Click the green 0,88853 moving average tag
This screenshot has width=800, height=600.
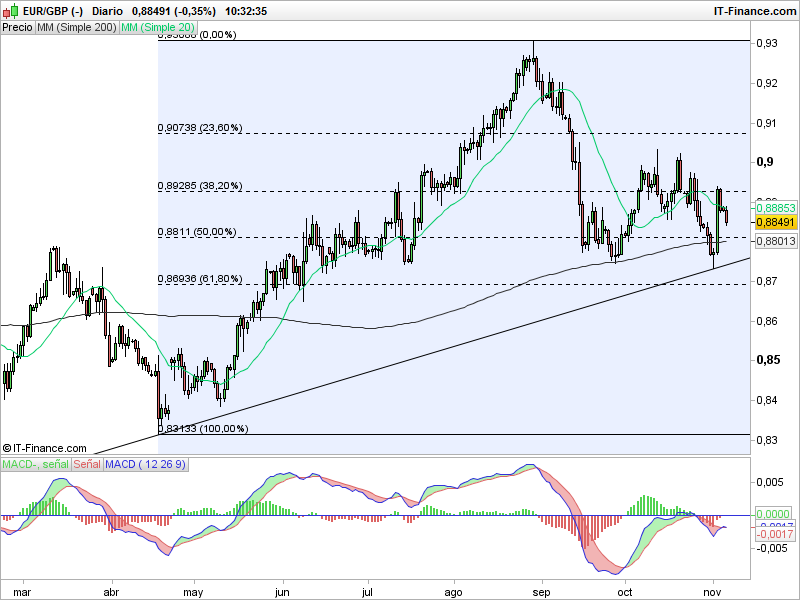tap(776, 208)
